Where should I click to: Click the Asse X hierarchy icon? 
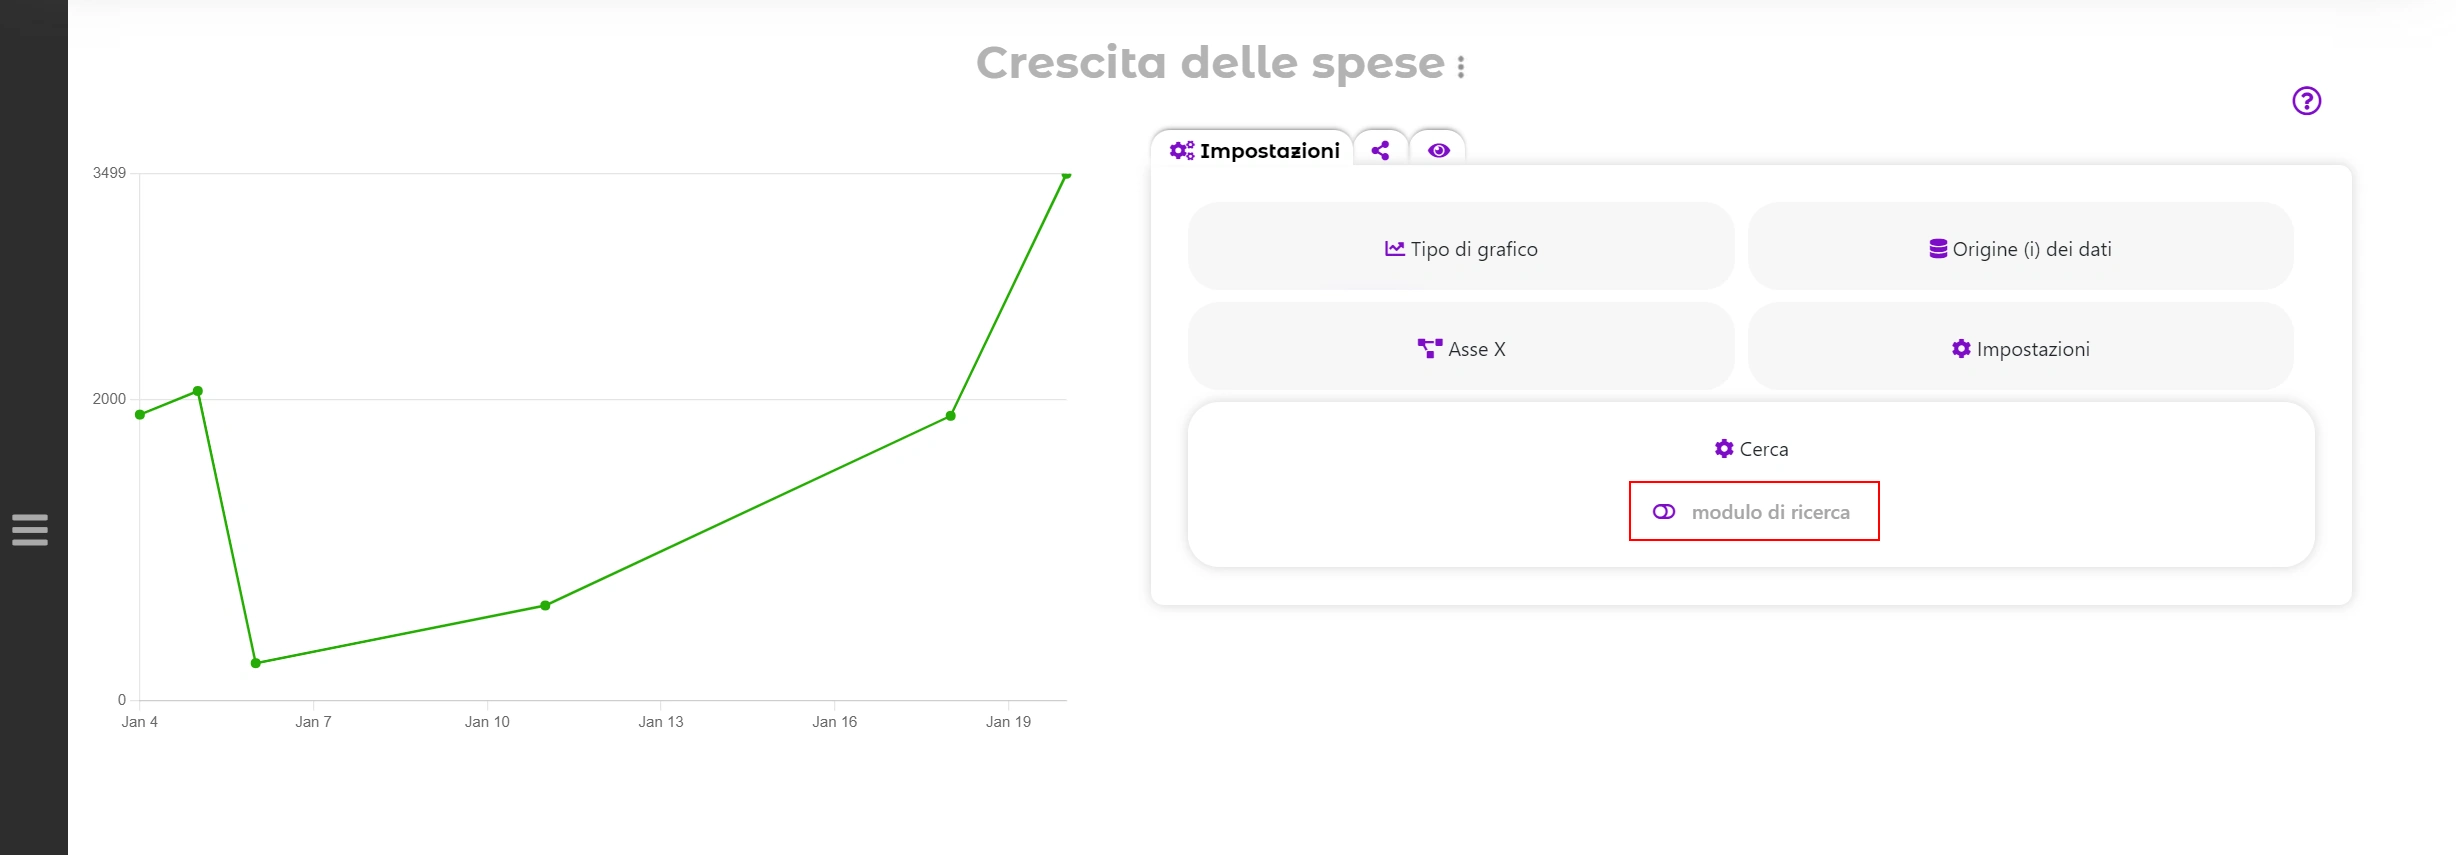1430,348
